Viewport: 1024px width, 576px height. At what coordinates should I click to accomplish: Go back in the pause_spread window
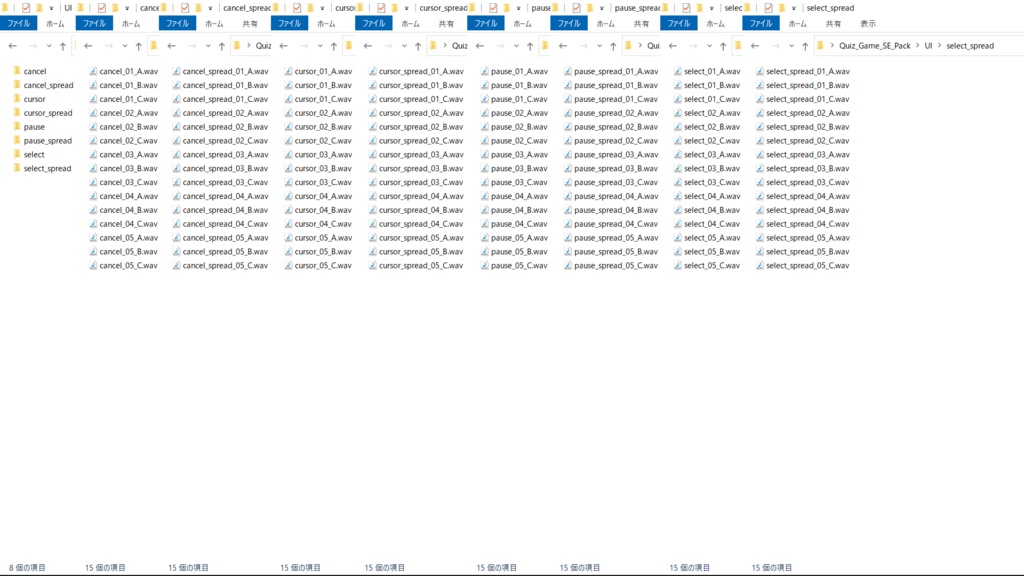[x=563, y=46]
